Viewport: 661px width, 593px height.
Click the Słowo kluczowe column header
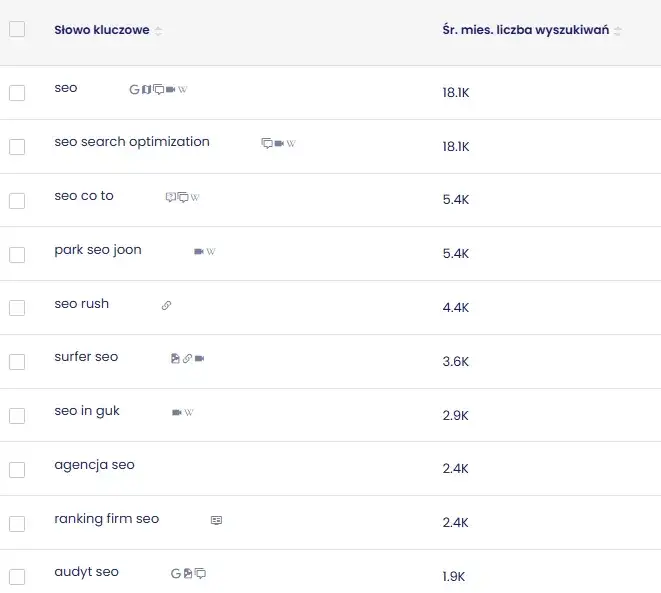101,30
